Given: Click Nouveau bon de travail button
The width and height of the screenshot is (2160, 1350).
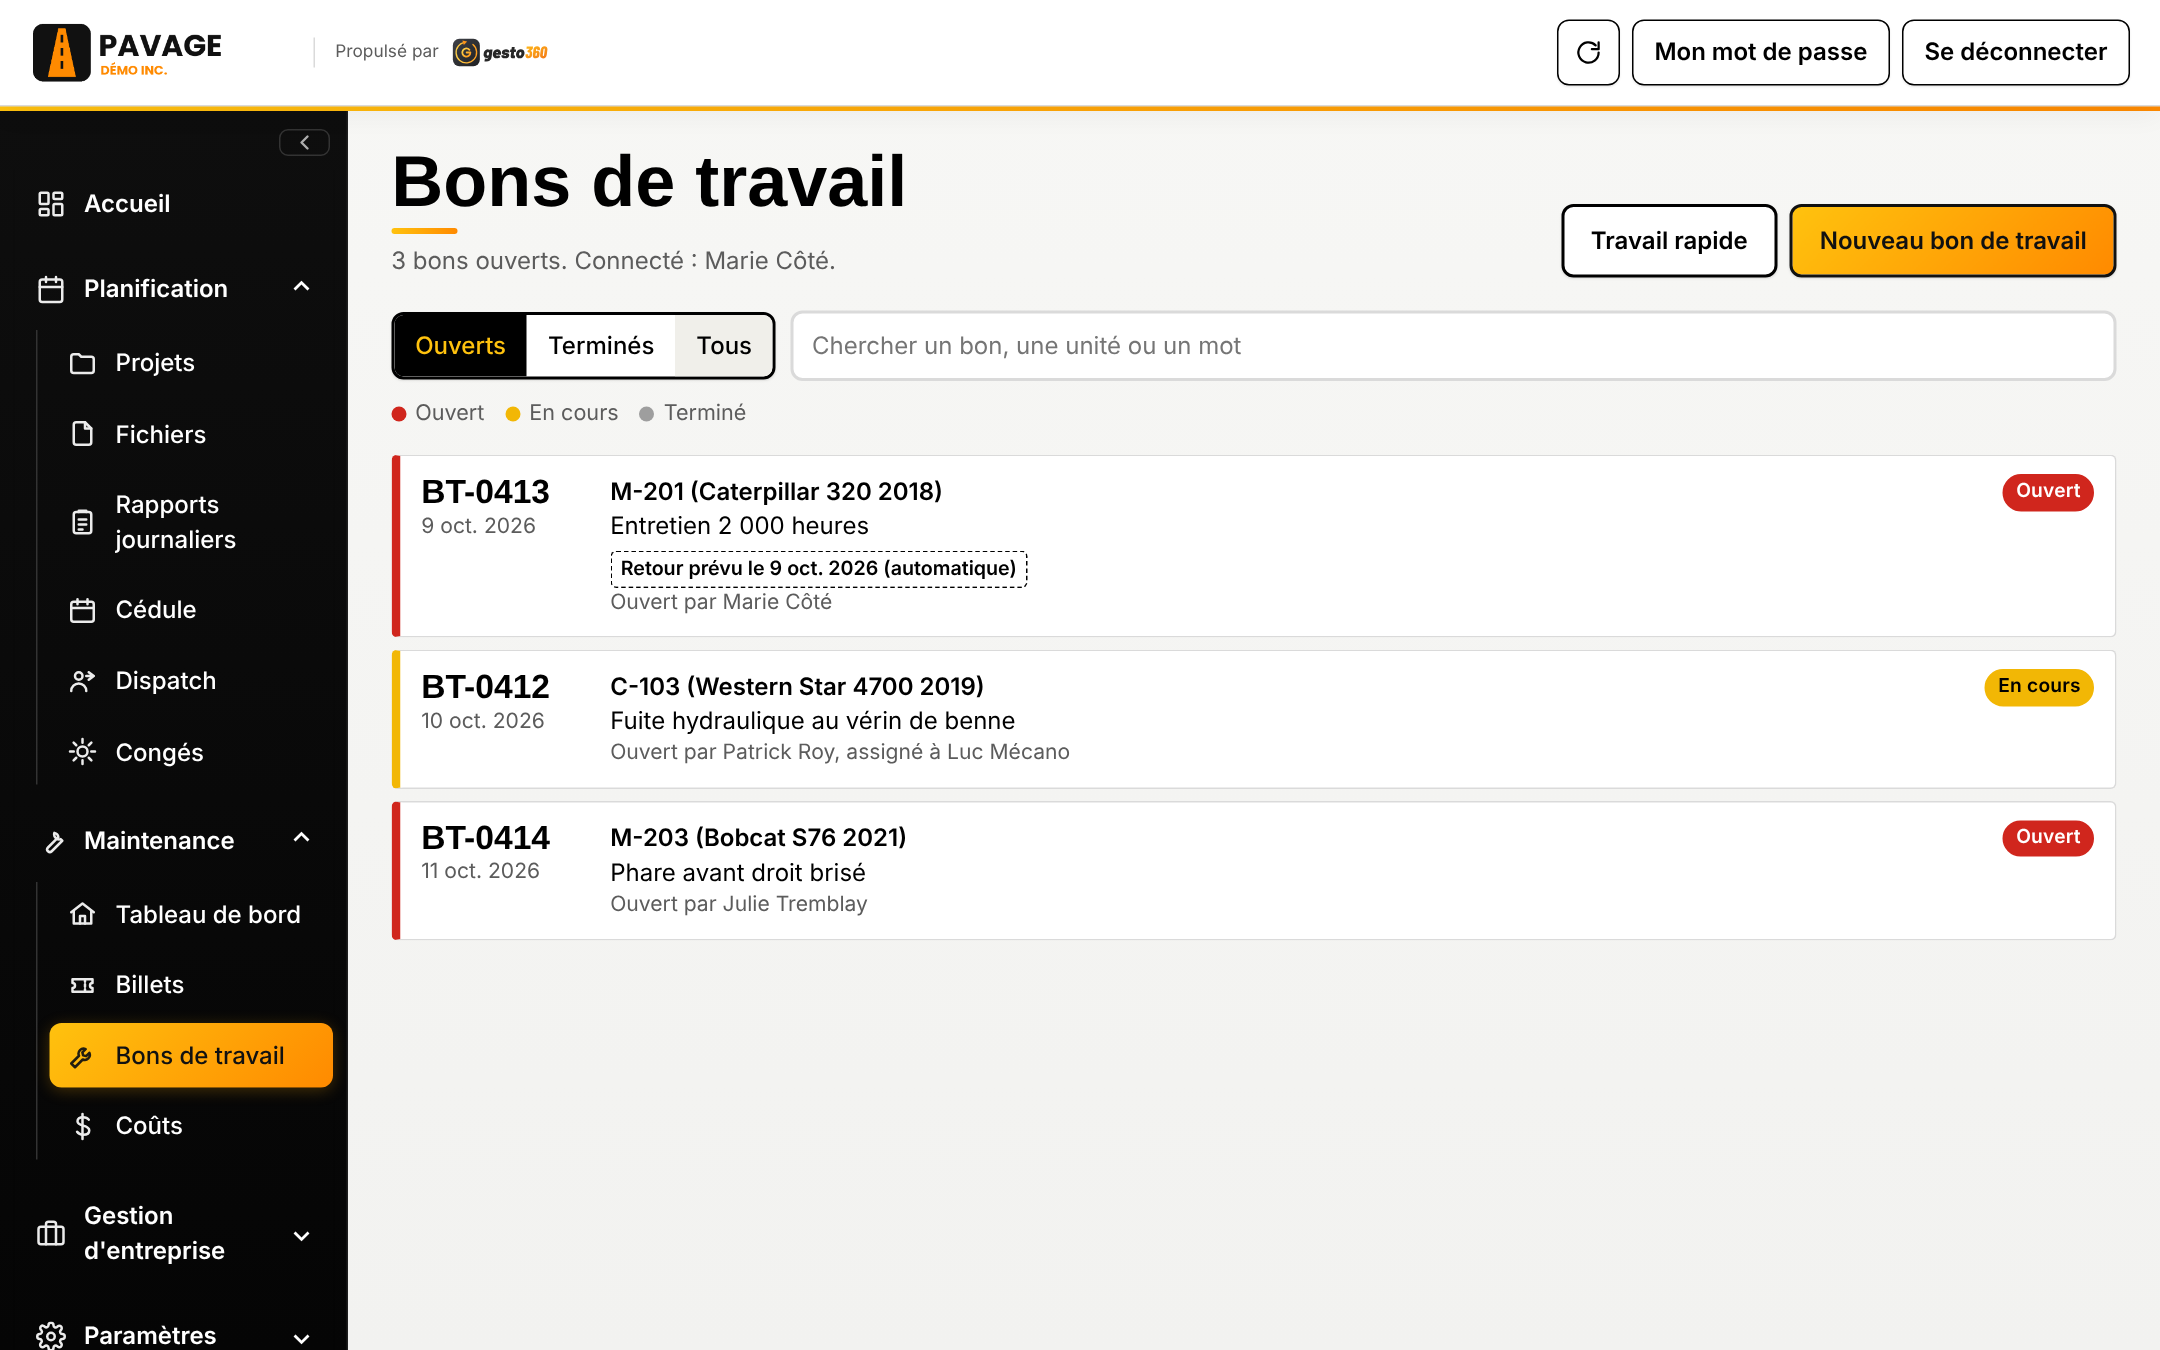Looking at the screenshot, I should pos(1953,241).
